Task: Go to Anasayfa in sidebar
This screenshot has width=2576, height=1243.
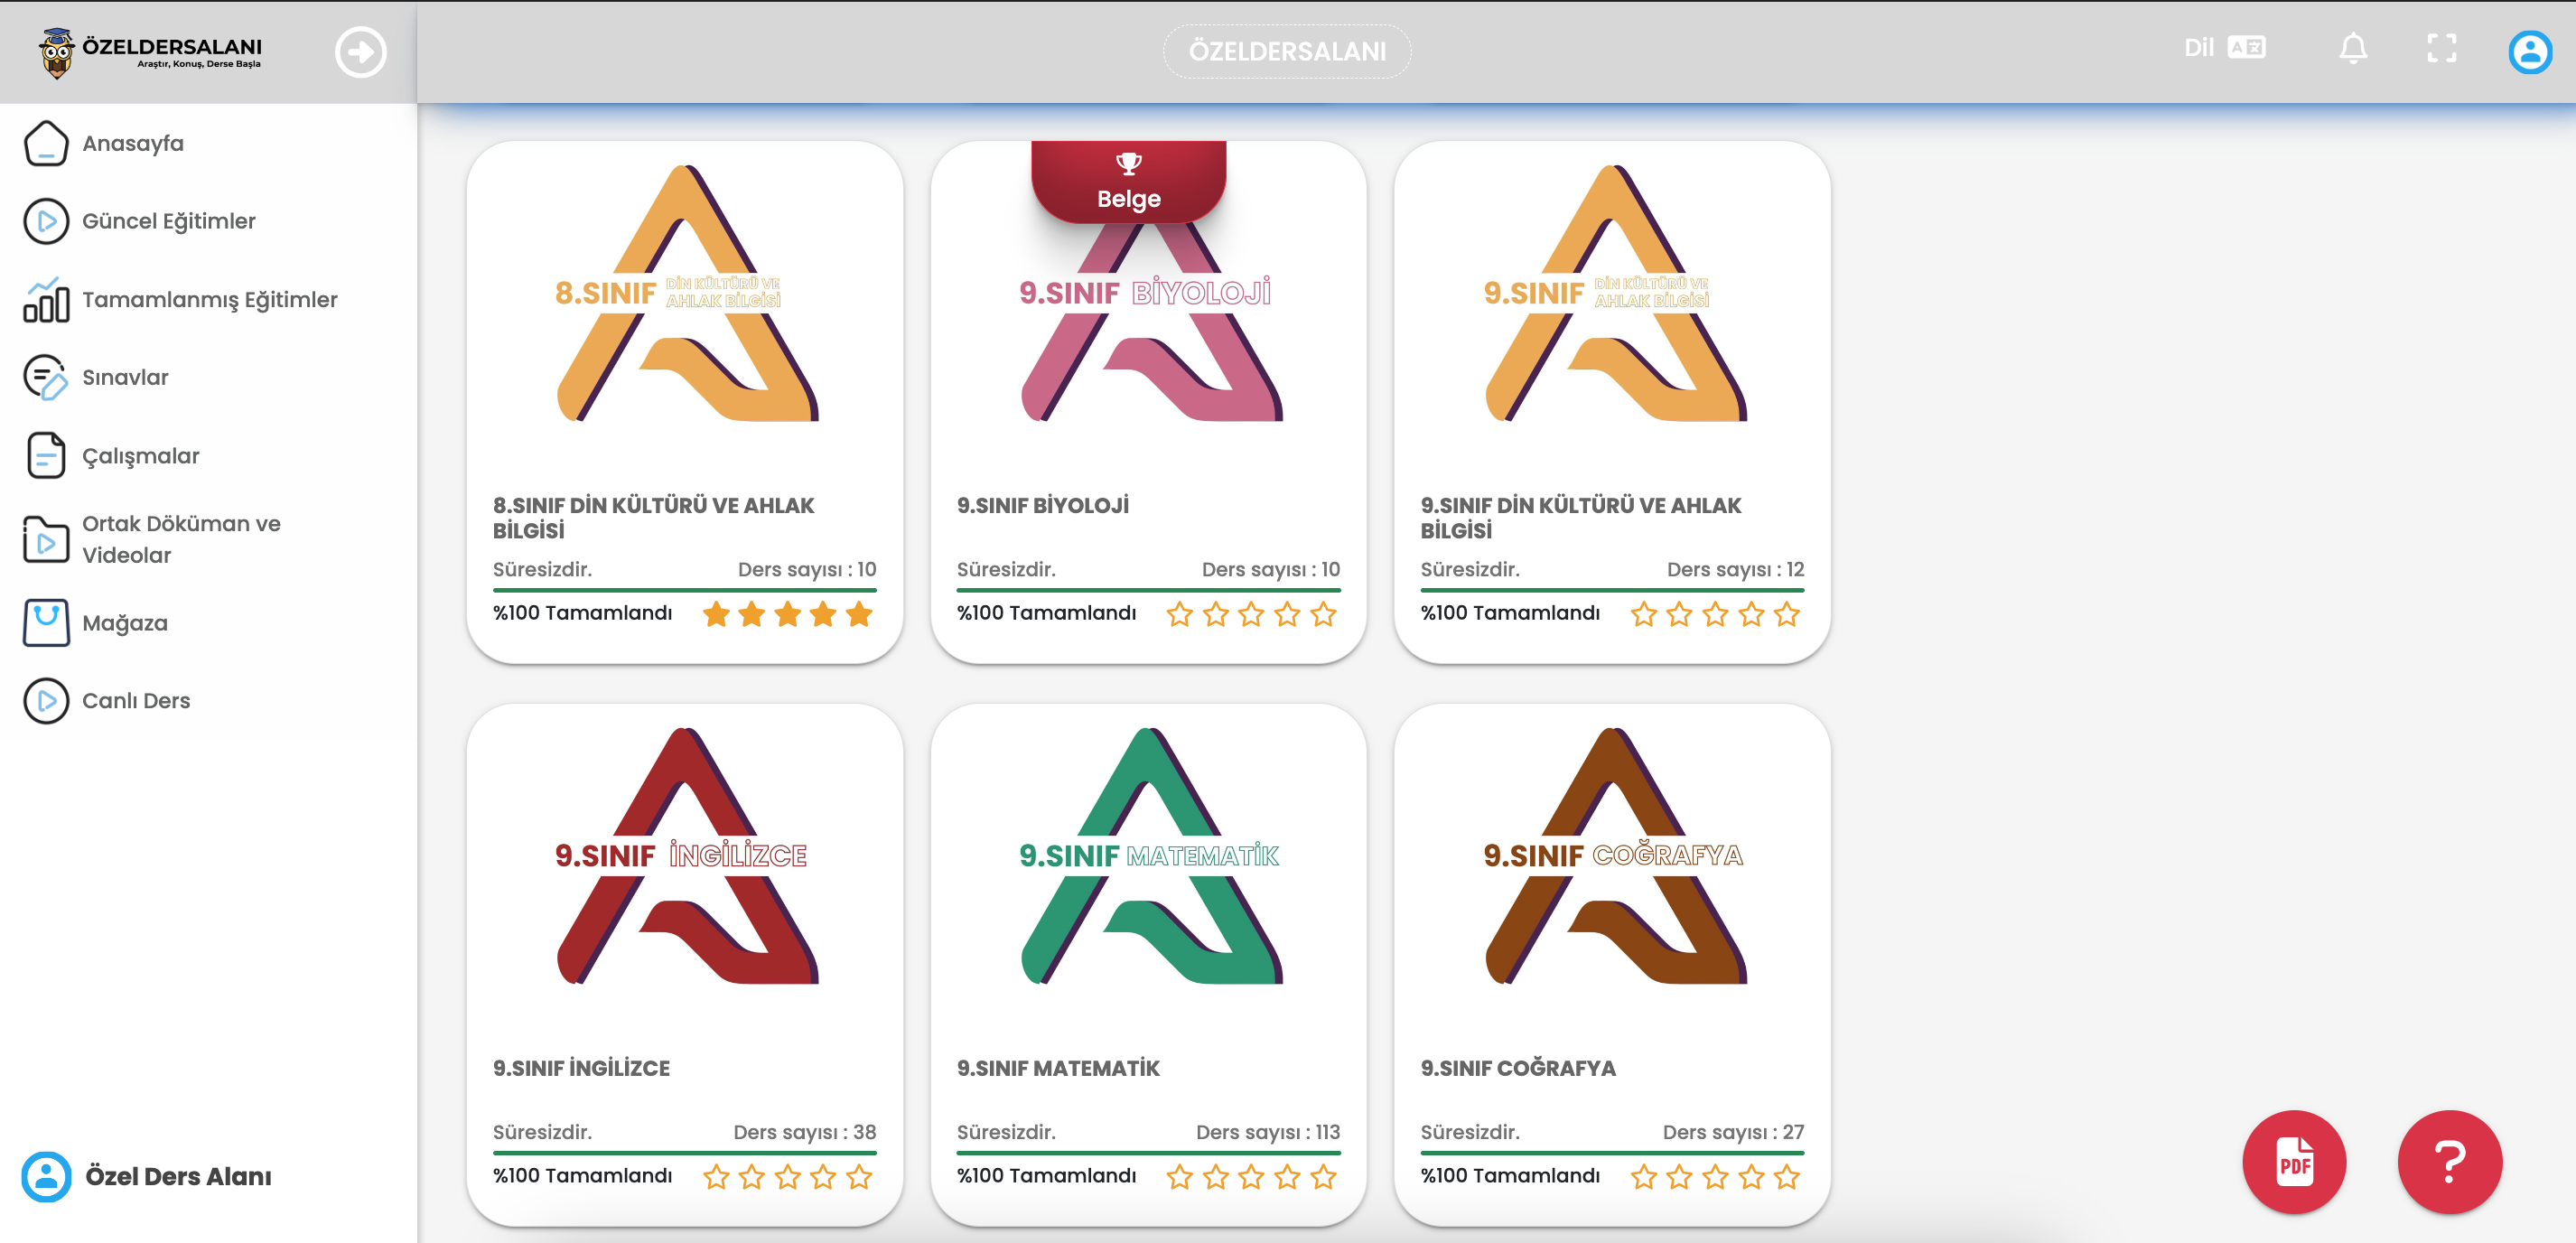Action: click(133, 143)
